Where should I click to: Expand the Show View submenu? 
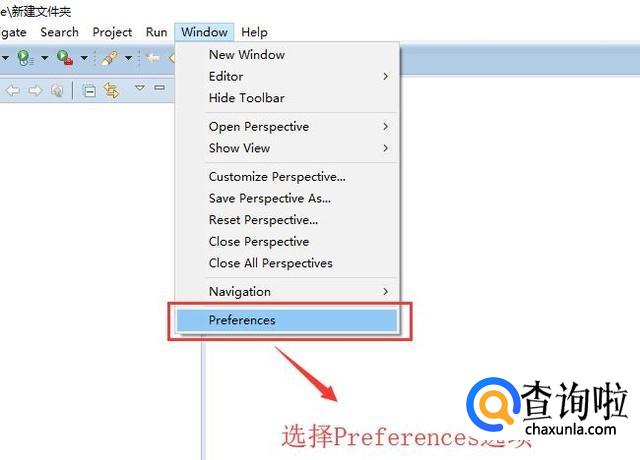point(386,148)
